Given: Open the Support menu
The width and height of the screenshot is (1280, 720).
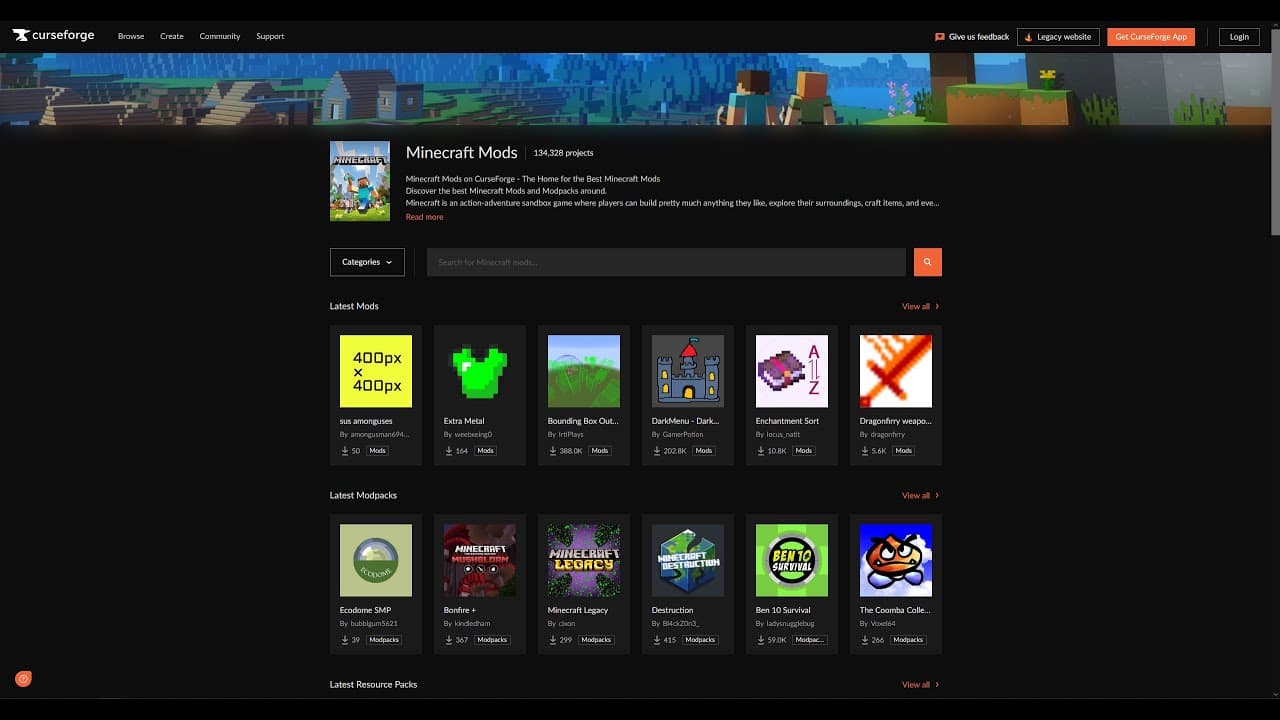Looking at the screenshot, I should [270, 36].
